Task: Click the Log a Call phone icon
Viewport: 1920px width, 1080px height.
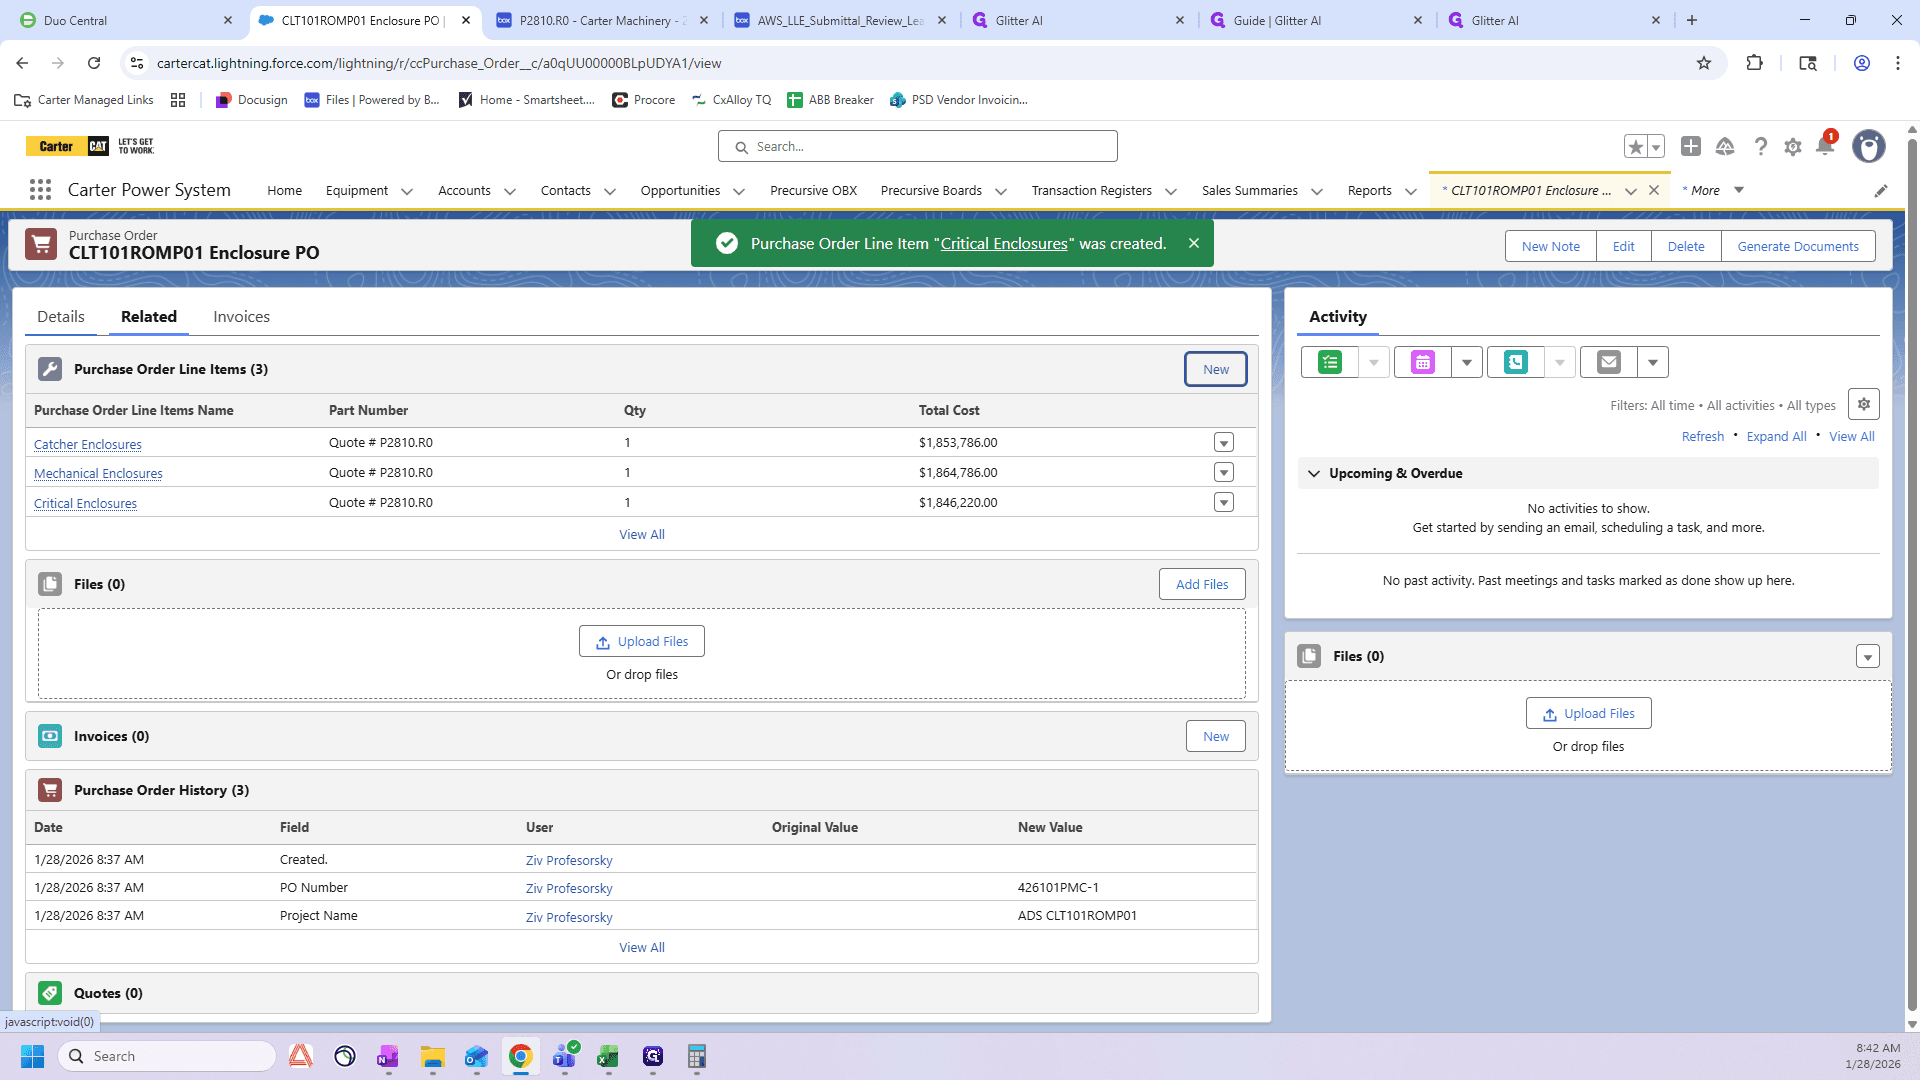Action: [1516, 362]
